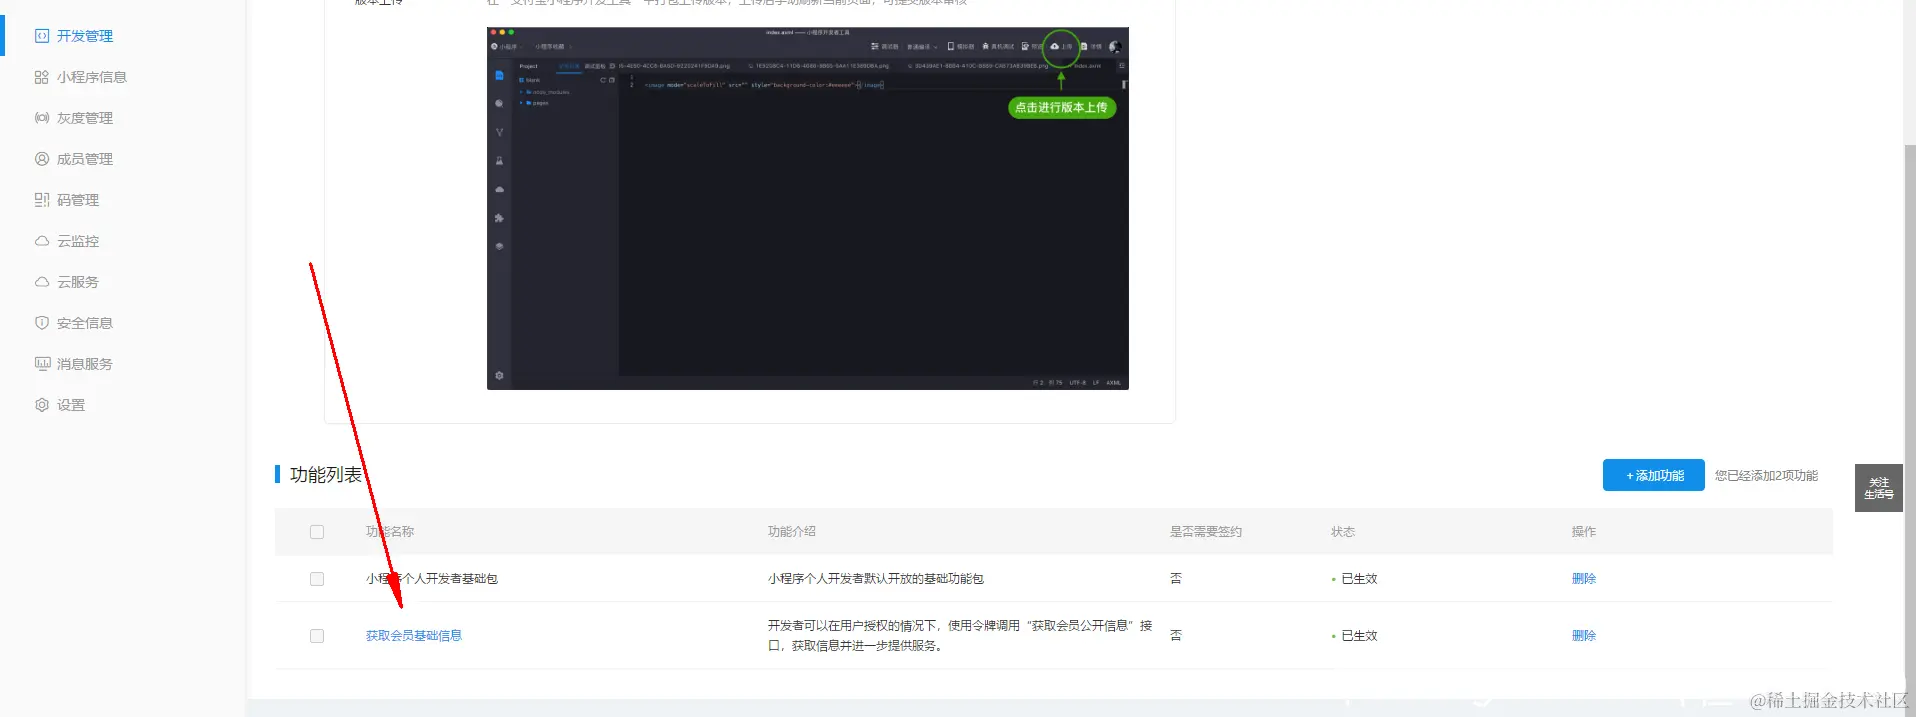Screen dimensions: 1916x717
Task: Click the 成员管理 person icon
Action: (x=42, y=159)
